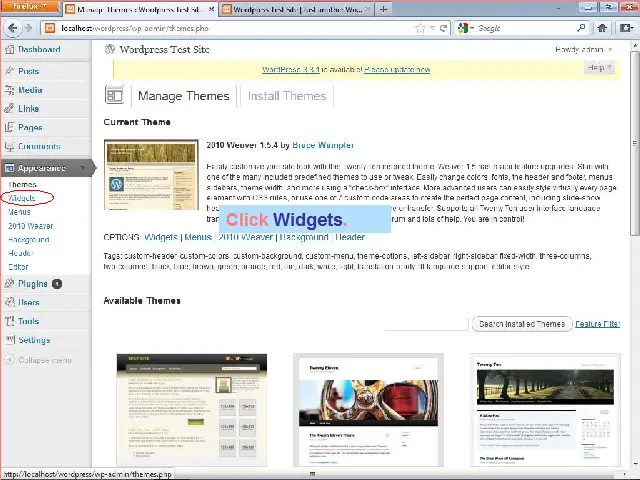Viewport: 640px width, 480px height.
Task: Click the Tools icon in sidebar
Action: point(9,321)
